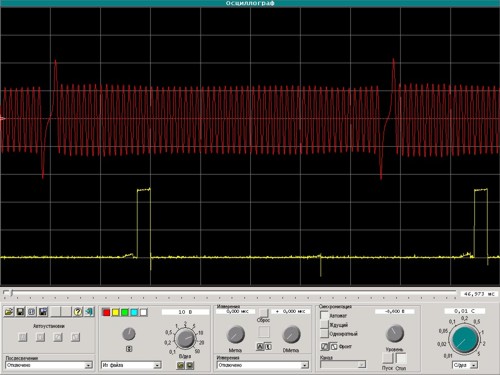Click the second floppy disk (save as) icon
Screen dimensions: 500x375
pos(43,312)
